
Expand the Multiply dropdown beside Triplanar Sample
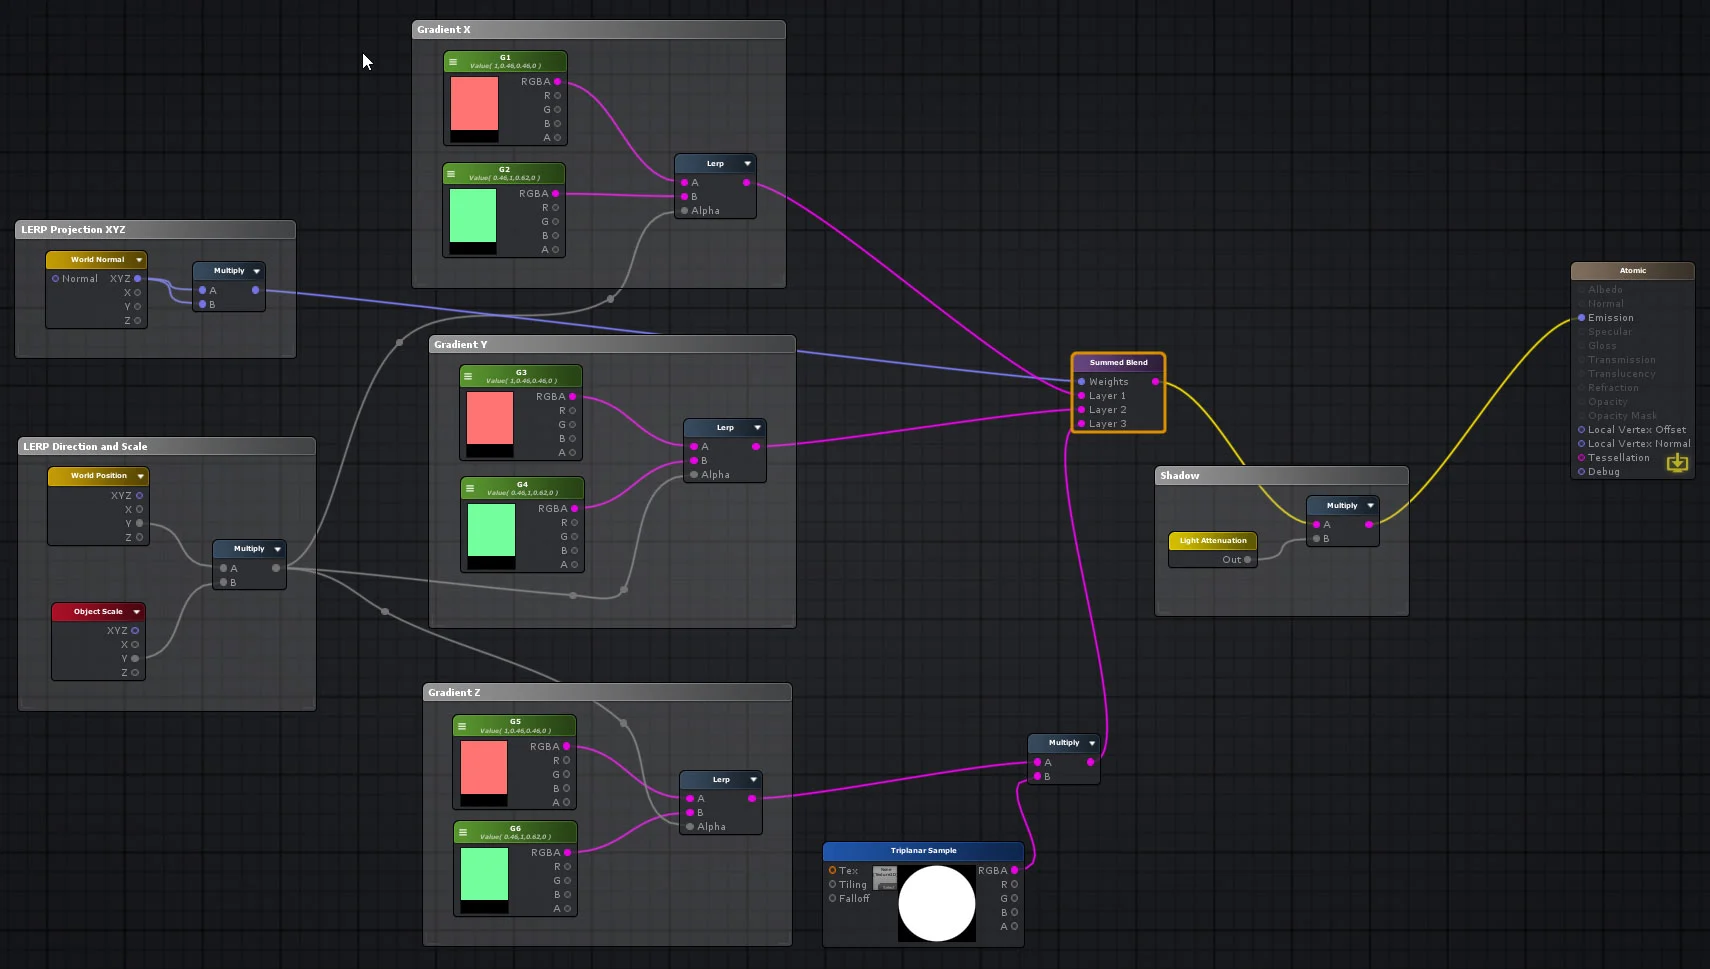[1092, 743]
